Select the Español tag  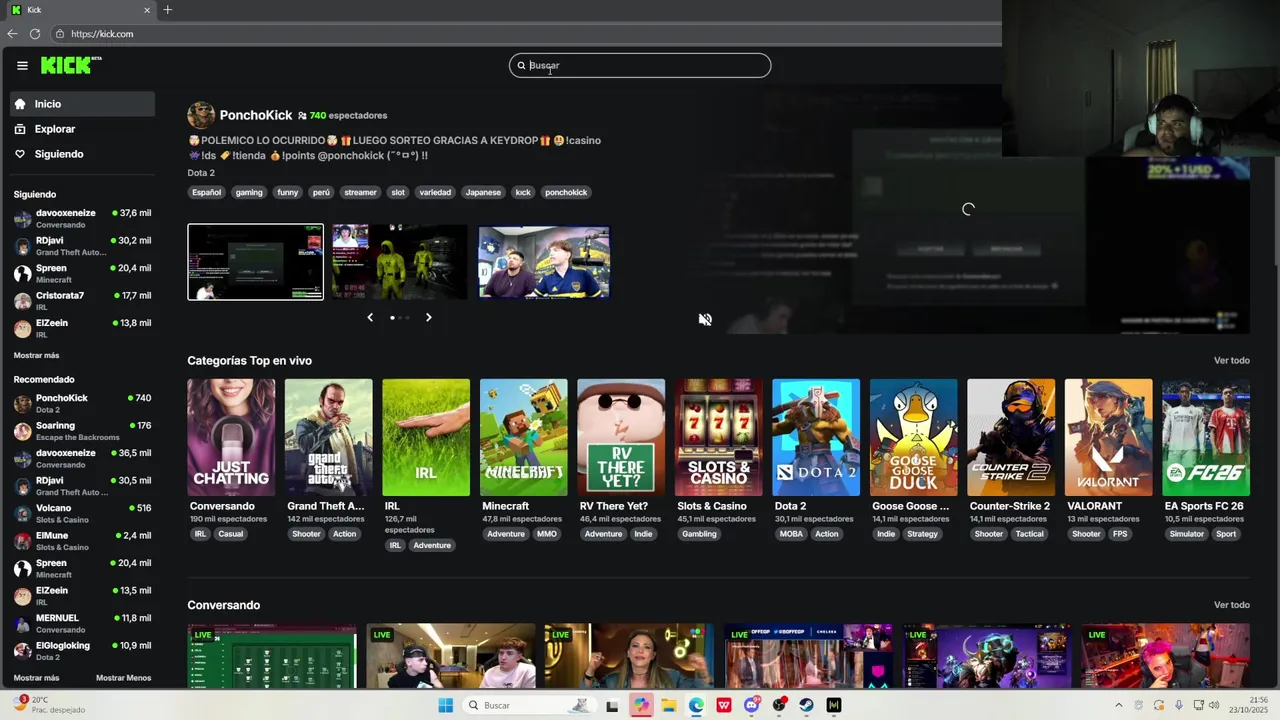207,192
